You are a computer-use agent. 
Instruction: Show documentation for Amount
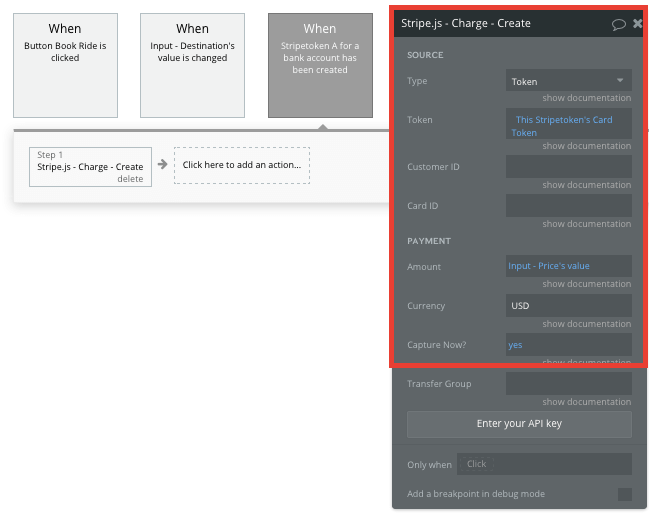click(x=587, y=284)
